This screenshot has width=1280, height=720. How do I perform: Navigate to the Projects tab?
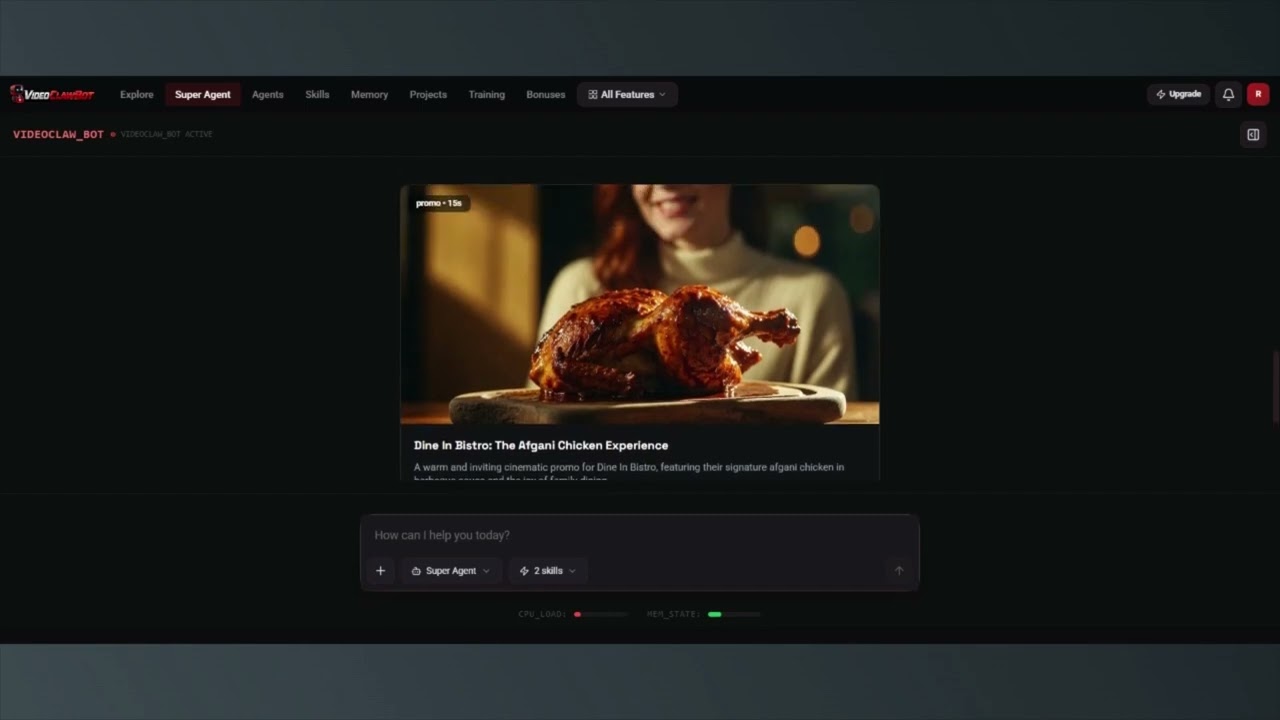coord(428,94)
